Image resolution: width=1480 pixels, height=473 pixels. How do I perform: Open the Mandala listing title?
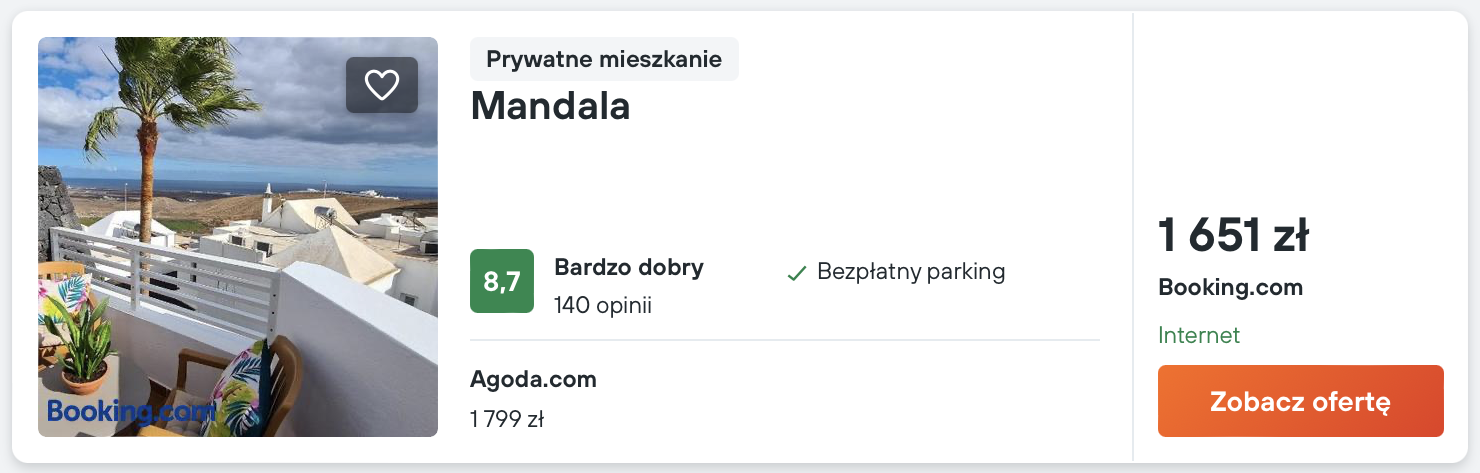(x=550, y=106)
